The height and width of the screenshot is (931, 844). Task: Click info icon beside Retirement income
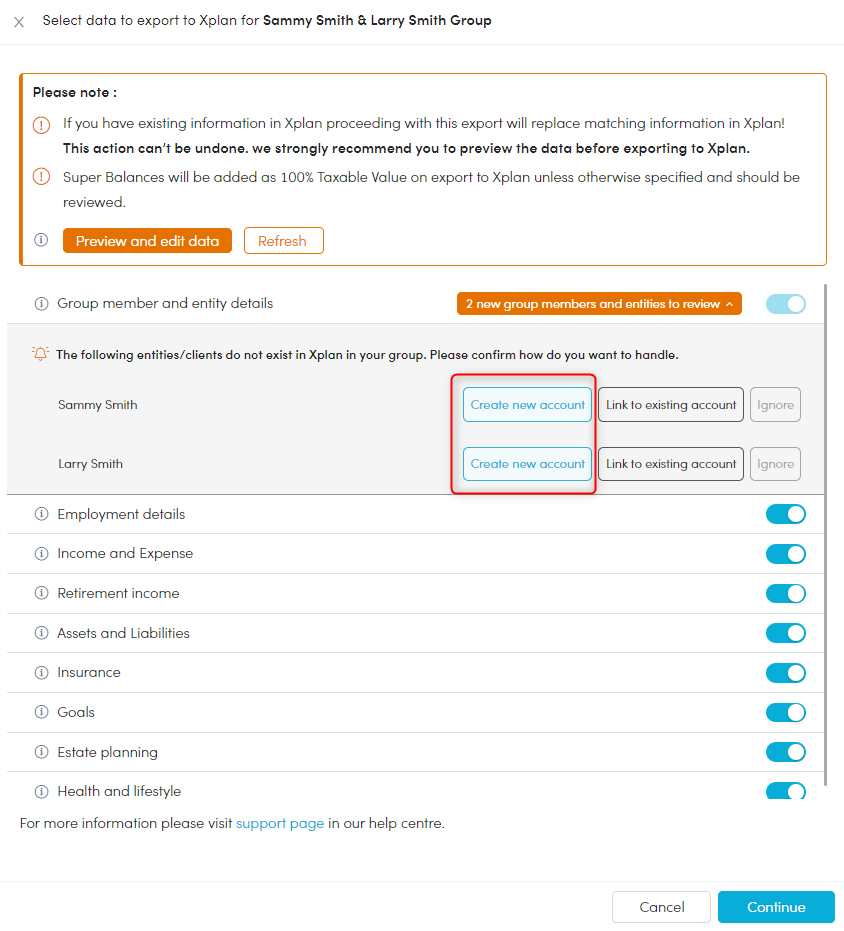pos(41,593)
